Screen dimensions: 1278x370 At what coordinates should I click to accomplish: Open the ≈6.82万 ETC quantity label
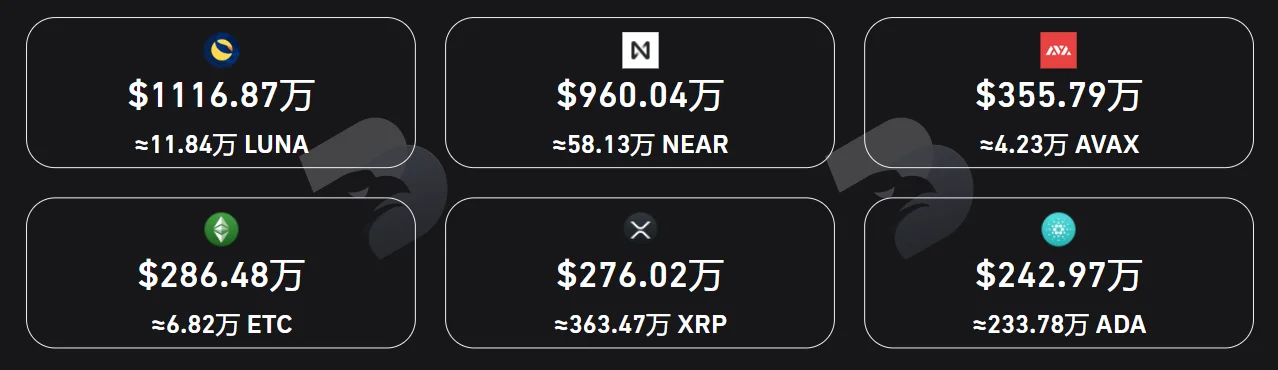221,325
